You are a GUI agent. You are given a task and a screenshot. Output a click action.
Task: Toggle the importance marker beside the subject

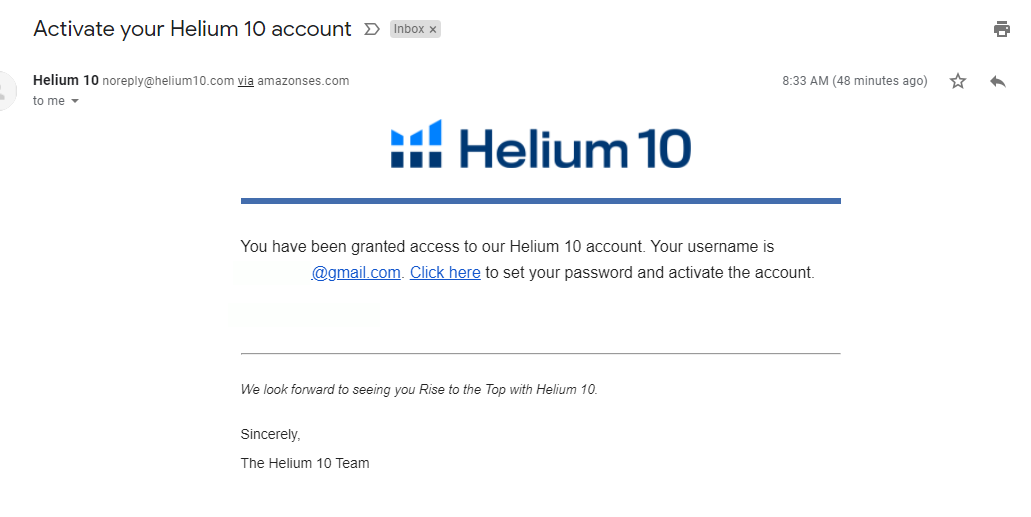pyautogui.click(x=372, y=29)
